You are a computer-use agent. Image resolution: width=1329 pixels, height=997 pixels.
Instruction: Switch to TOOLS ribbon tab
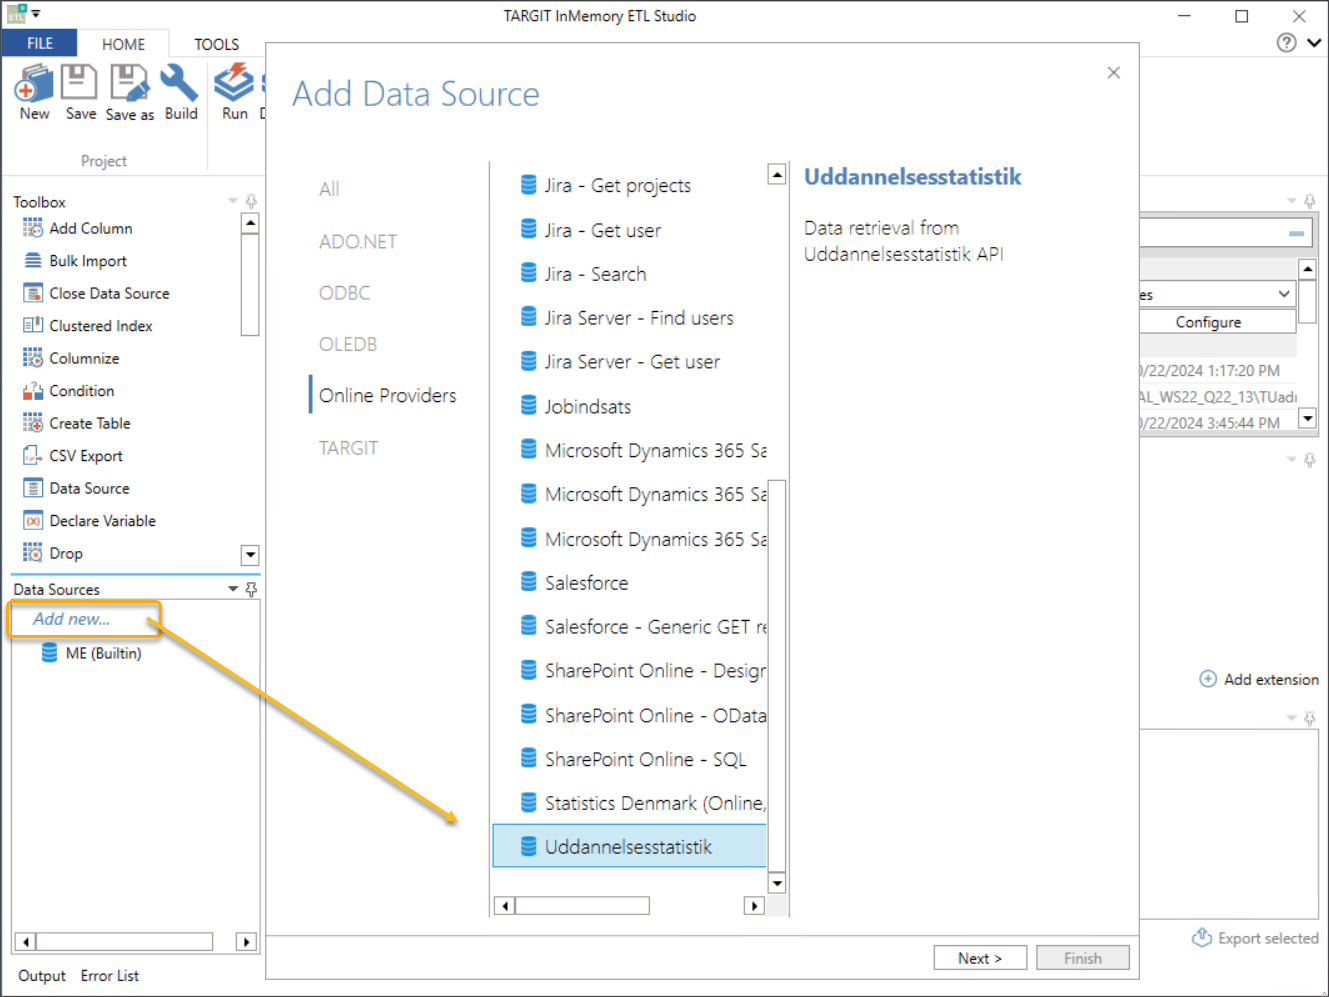(216, 44)
